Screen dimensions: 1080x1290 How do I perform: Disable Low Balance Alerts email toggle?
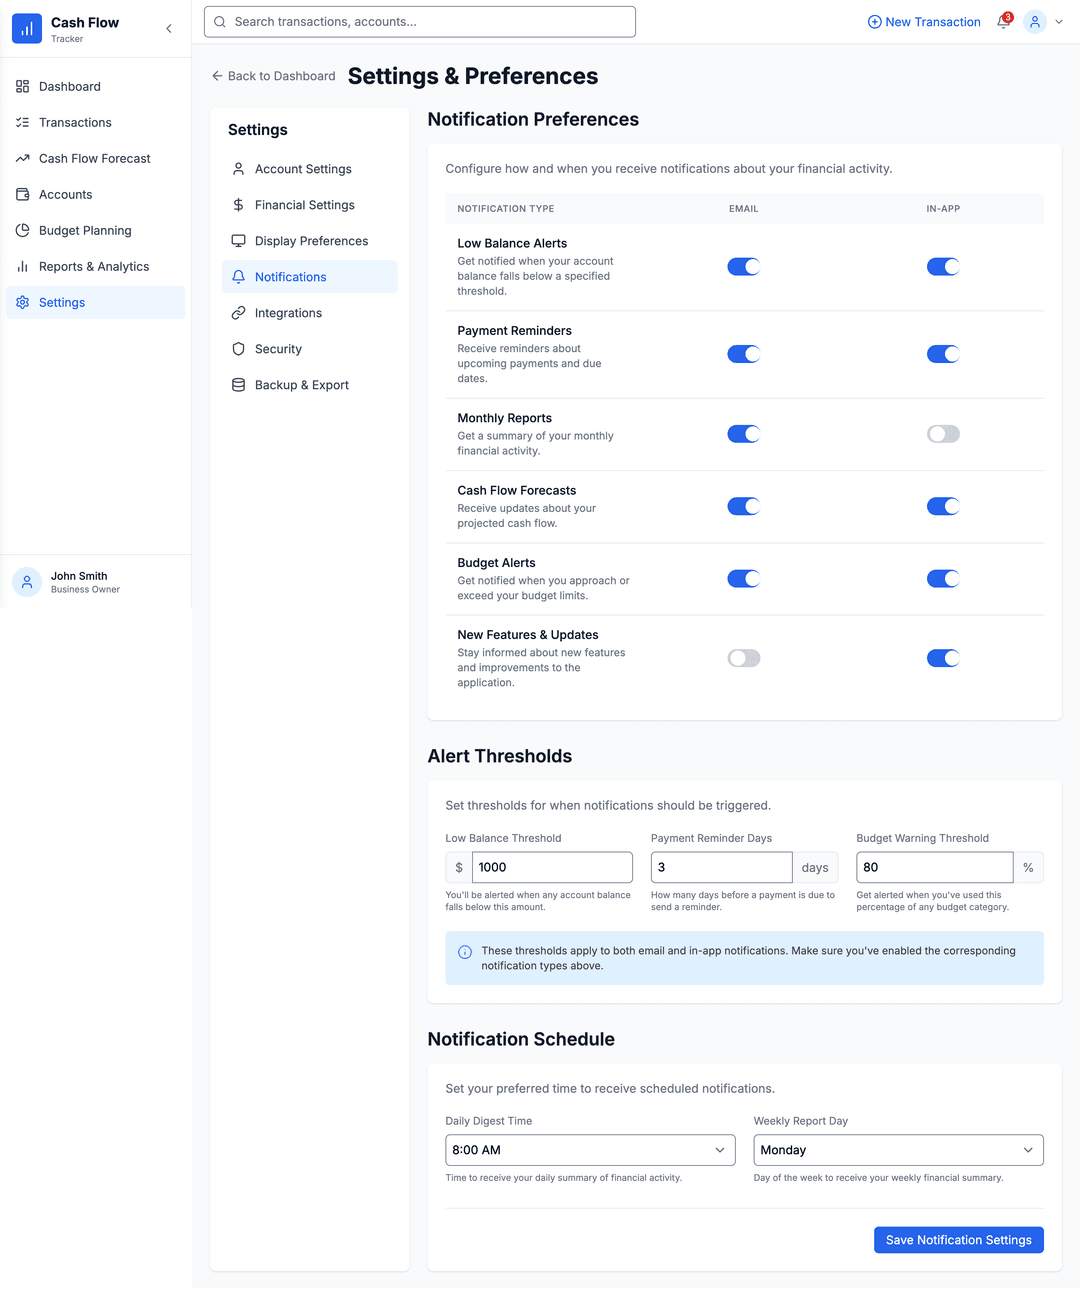point(743,267)
